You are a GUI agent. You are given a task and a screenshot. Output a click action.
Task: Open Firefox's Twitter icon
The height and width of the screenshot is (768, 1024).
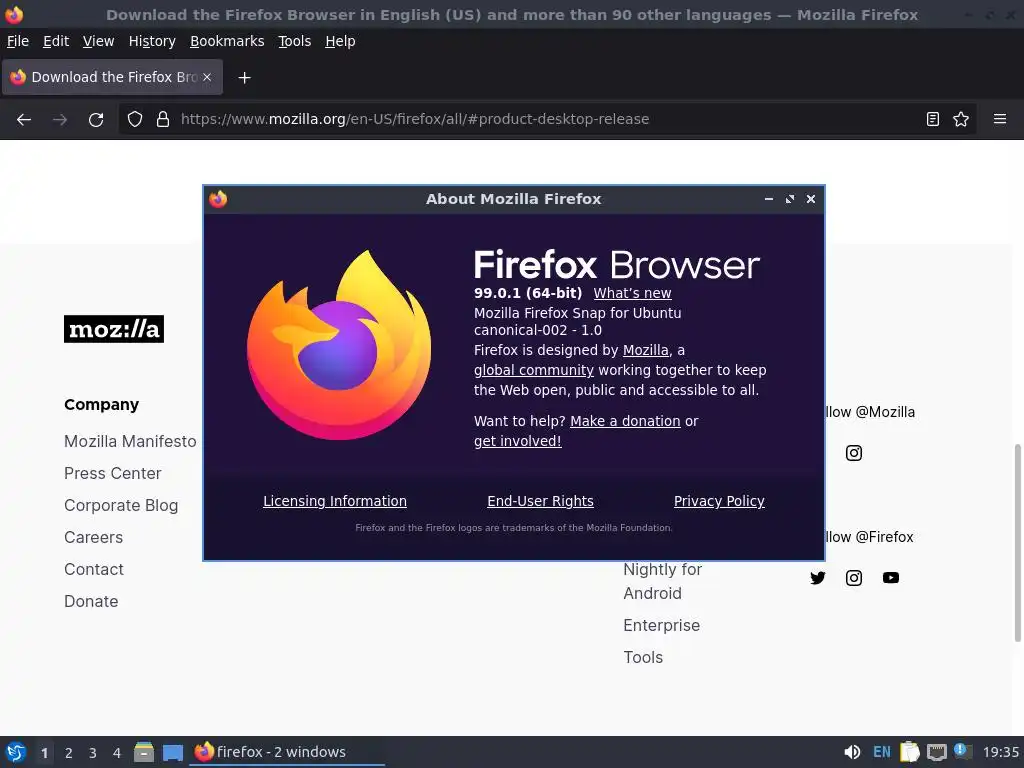pyautogui.click(x=818, y=578)
